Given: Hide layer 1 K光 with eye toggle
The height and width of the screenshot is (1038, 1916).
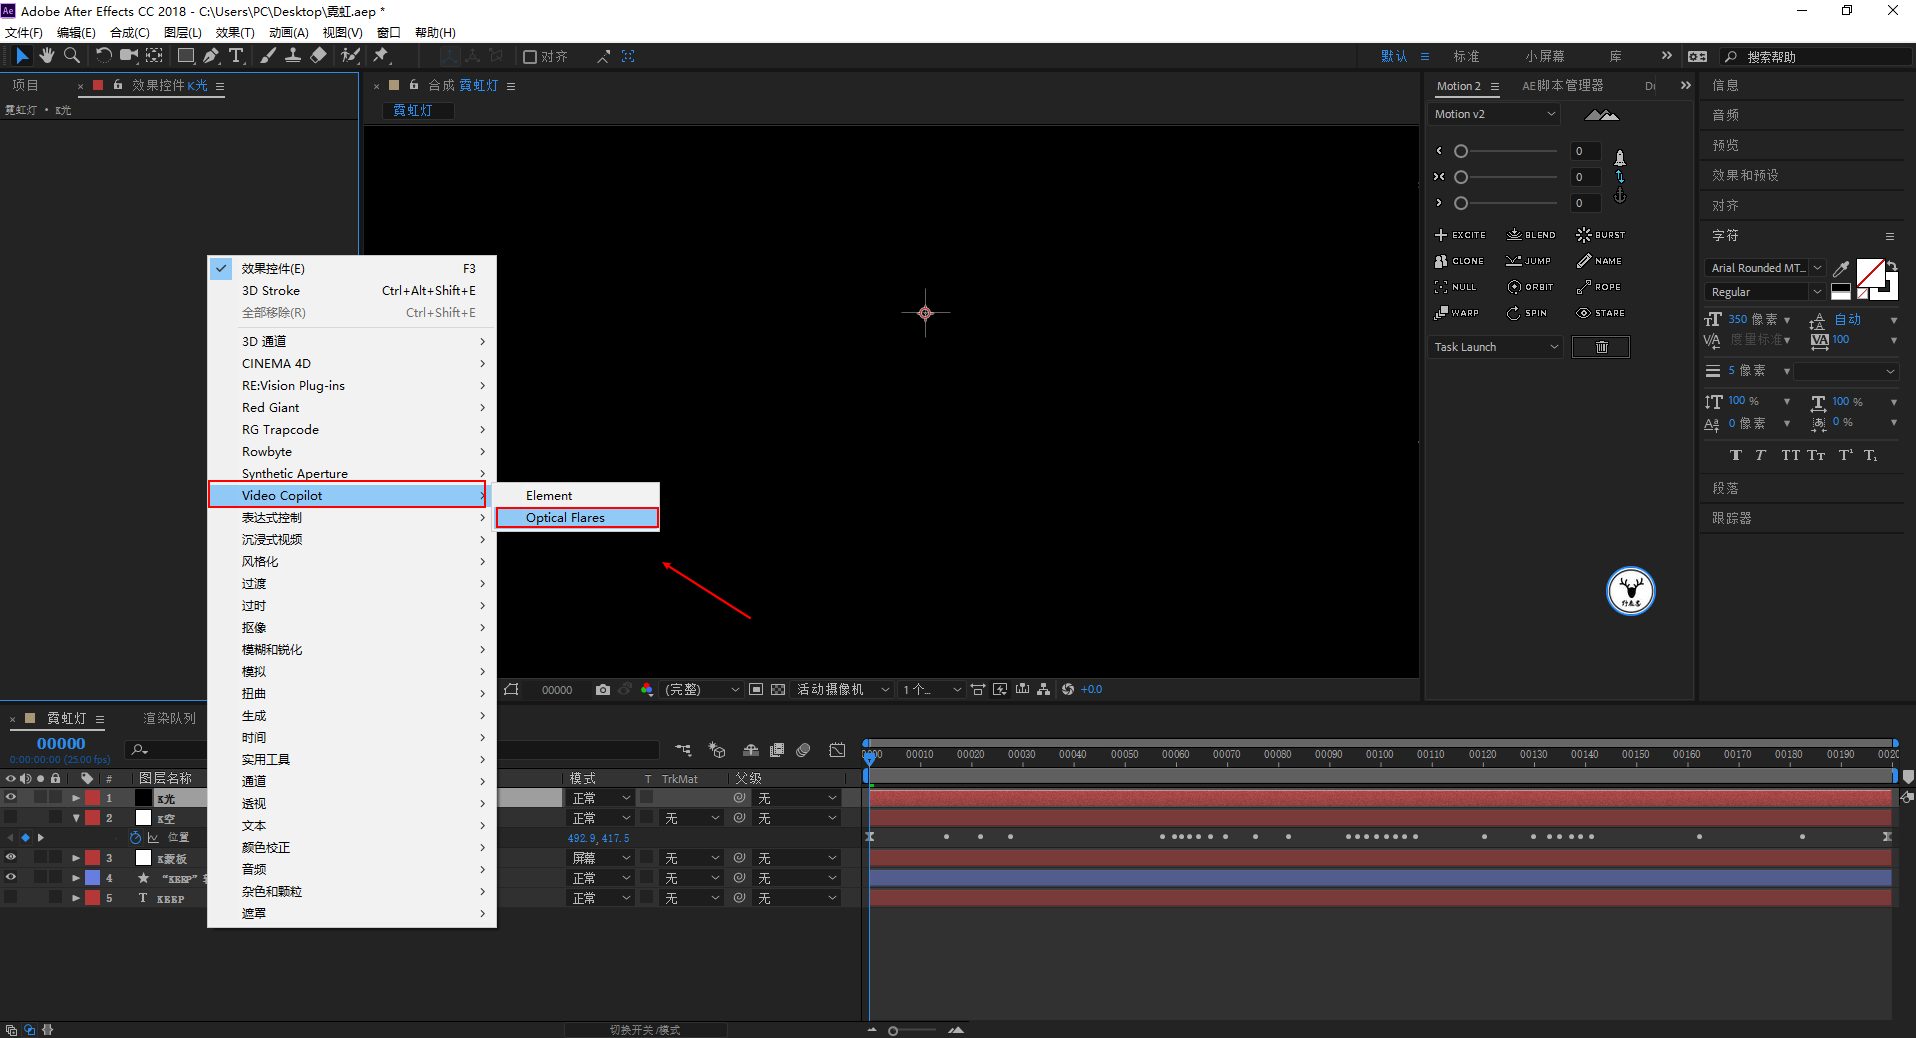Looking at the screenshot, I should (x=11, y=798).
